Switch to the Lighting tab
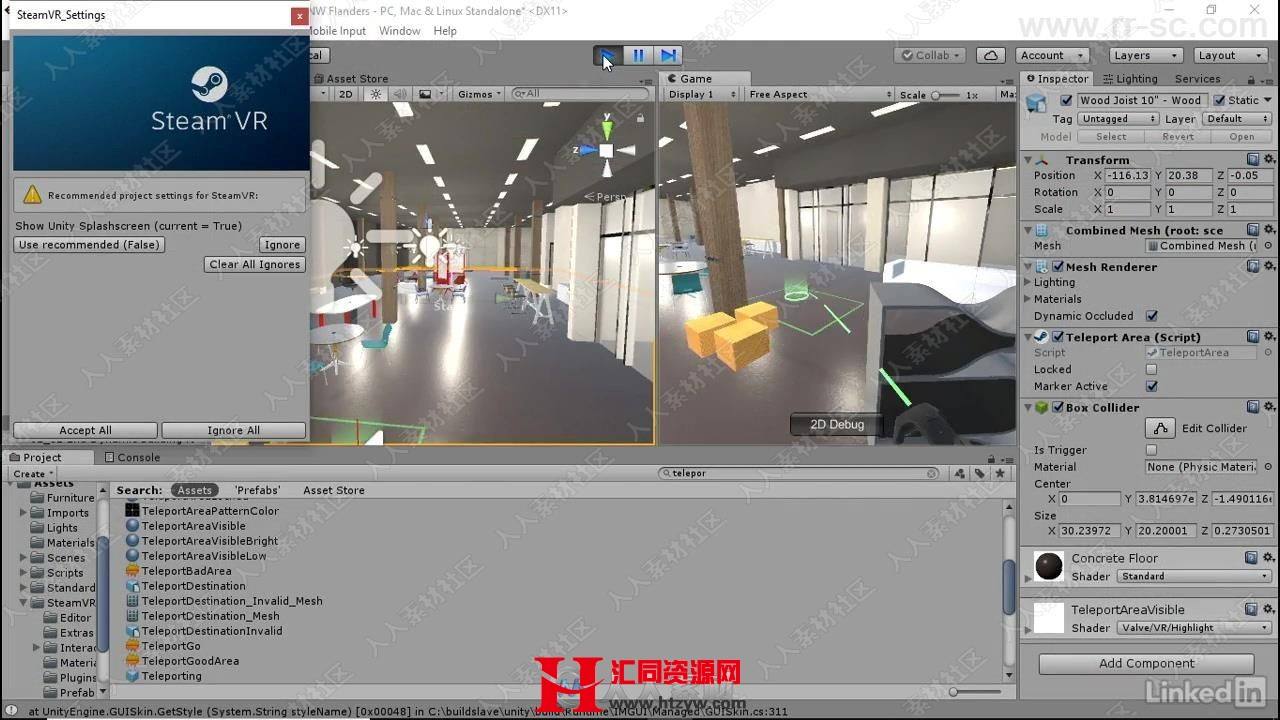 tap(1129, 79)
